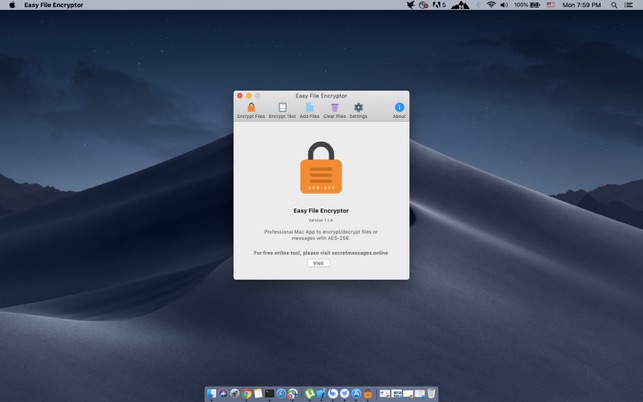Open Notification Center list icon
The image size is (643, 402).
[x=628, y=5]
